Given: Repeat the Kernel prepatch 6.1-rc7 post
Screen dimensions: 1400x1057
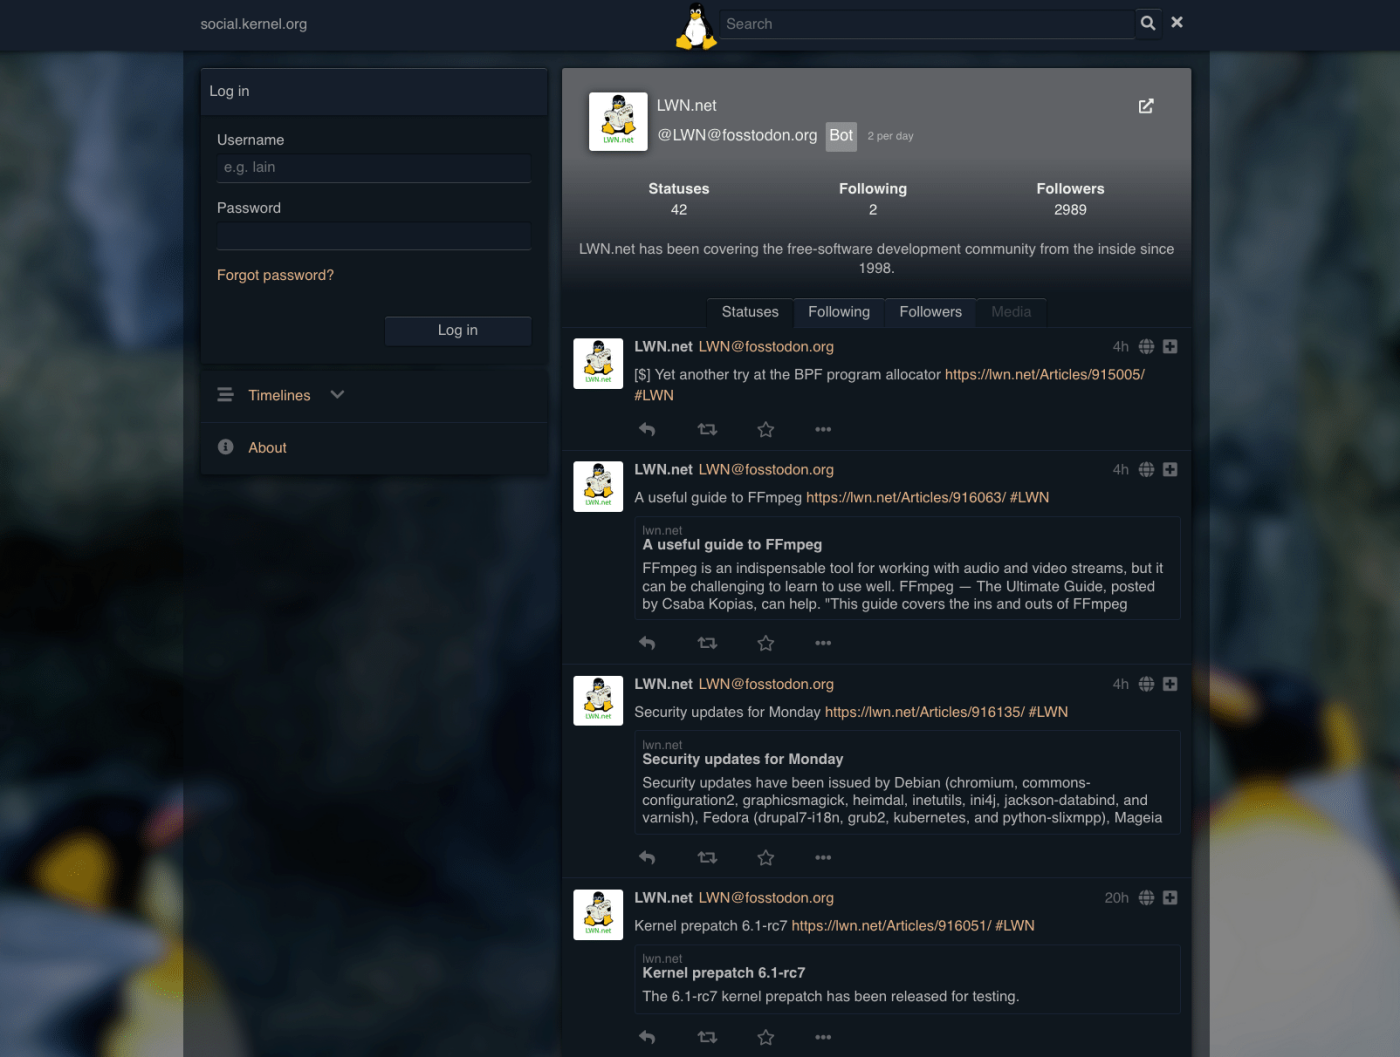Looking at the screenshot, I should 707,1037.
